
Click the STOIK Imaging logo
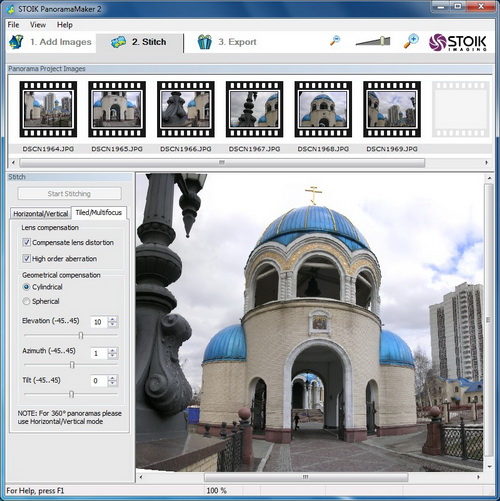click(x=458, y=42)
